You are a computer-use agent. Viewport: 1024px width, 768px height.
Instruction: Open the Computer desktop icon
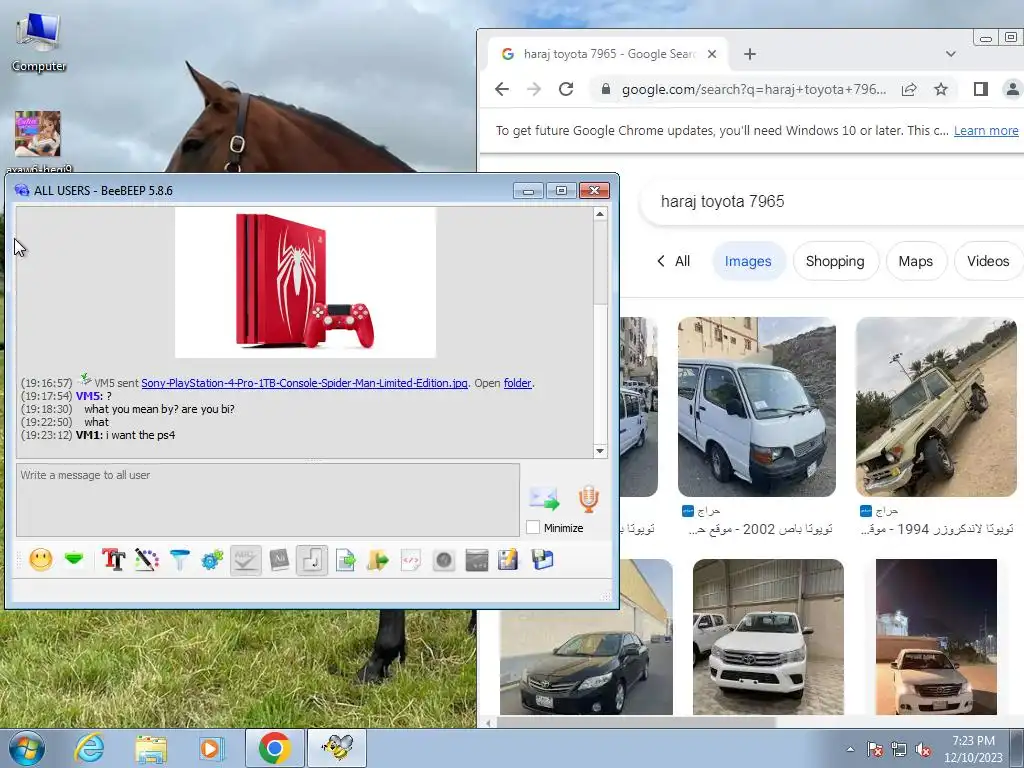point(39,42)
